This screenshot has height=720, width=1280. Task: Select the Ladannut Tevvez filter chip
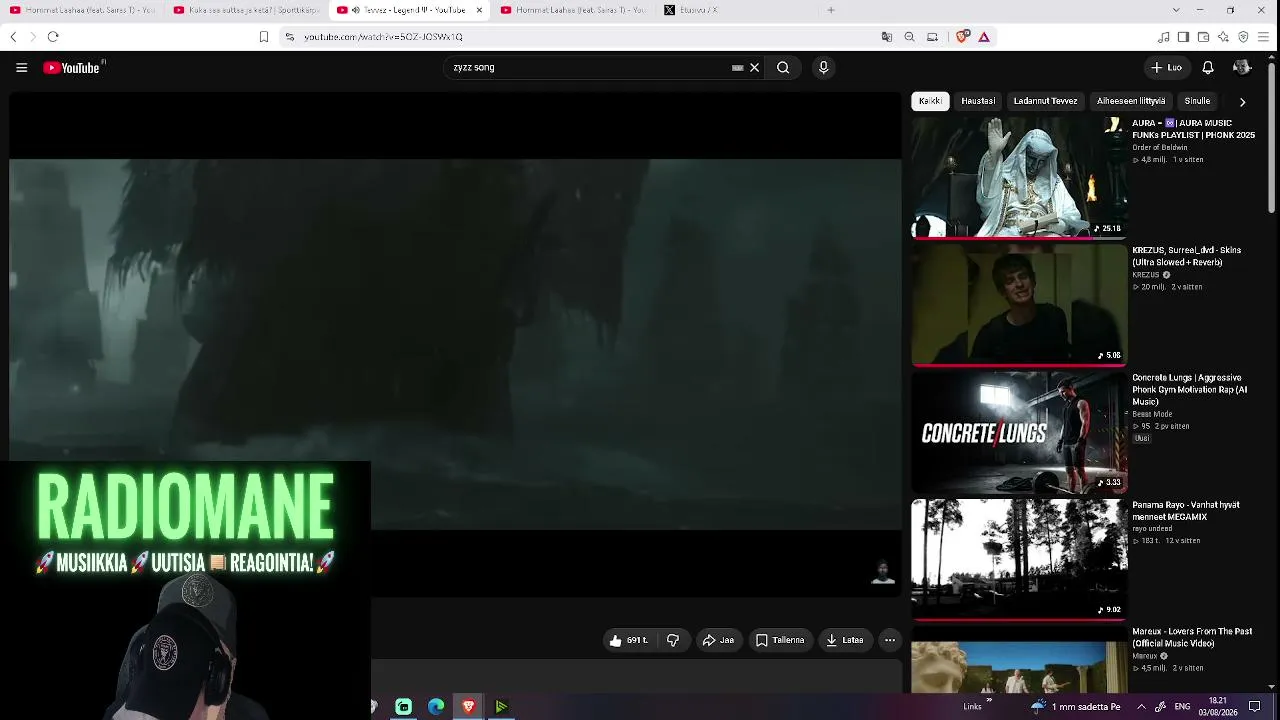(1045, 101)
